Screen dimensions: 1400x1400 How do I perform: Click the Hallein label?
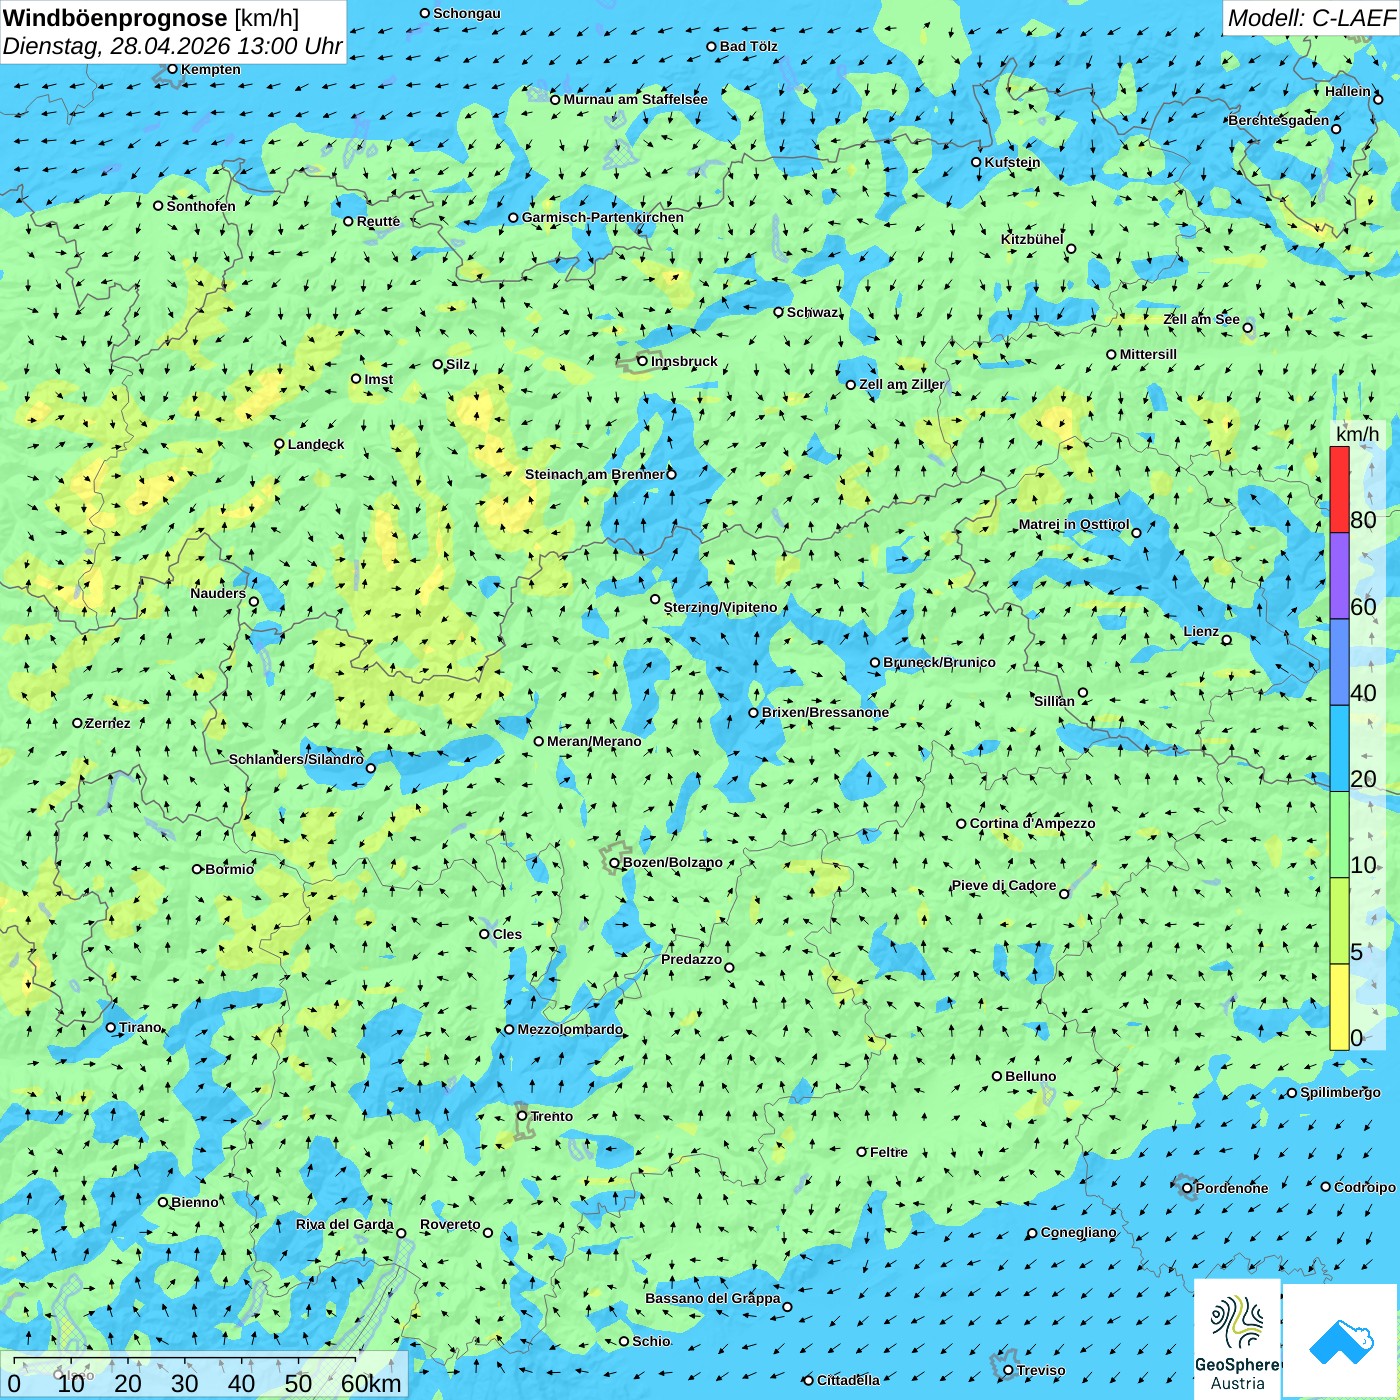pos(1348,91)
